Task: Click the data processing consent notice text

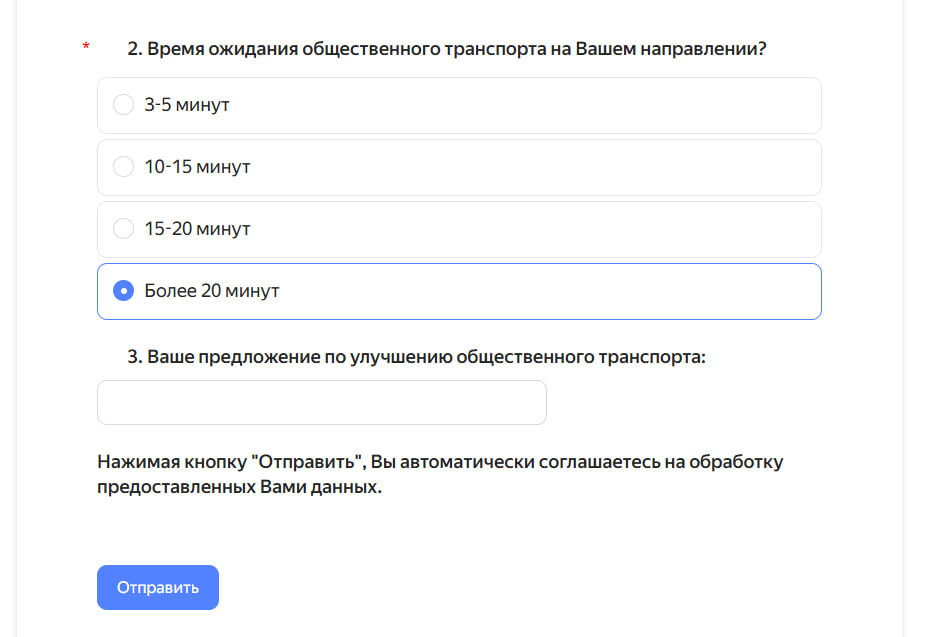Action: point(440,472)
